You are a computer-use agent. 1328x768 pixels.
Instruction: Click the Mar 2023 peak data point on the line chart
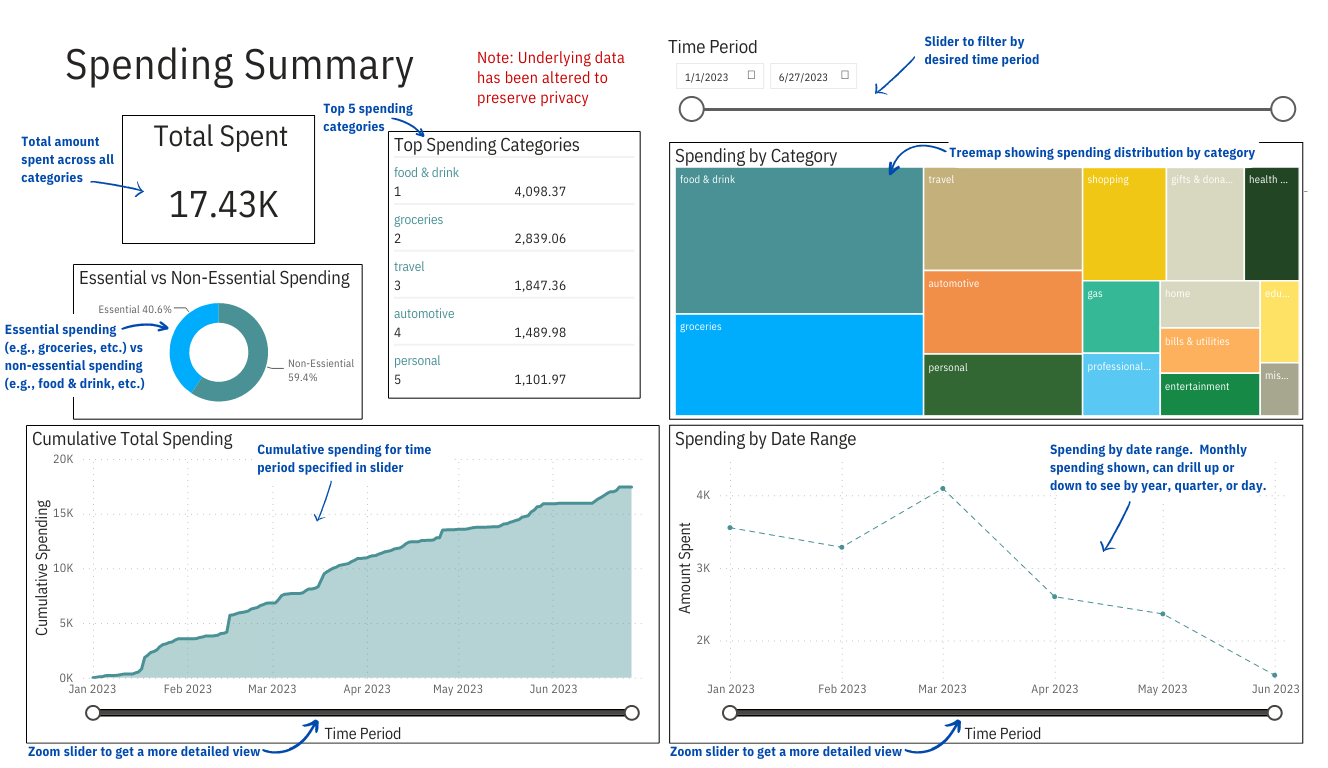point(942,488)
